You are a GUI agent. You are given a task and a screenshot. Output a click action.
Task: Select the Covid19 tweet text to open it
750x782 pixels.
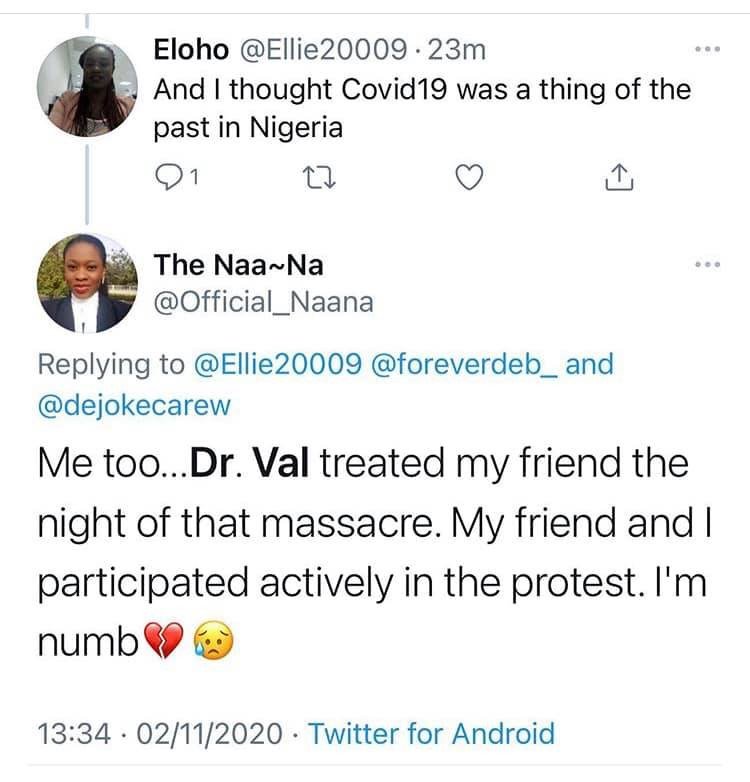click(x=422, y=109)
